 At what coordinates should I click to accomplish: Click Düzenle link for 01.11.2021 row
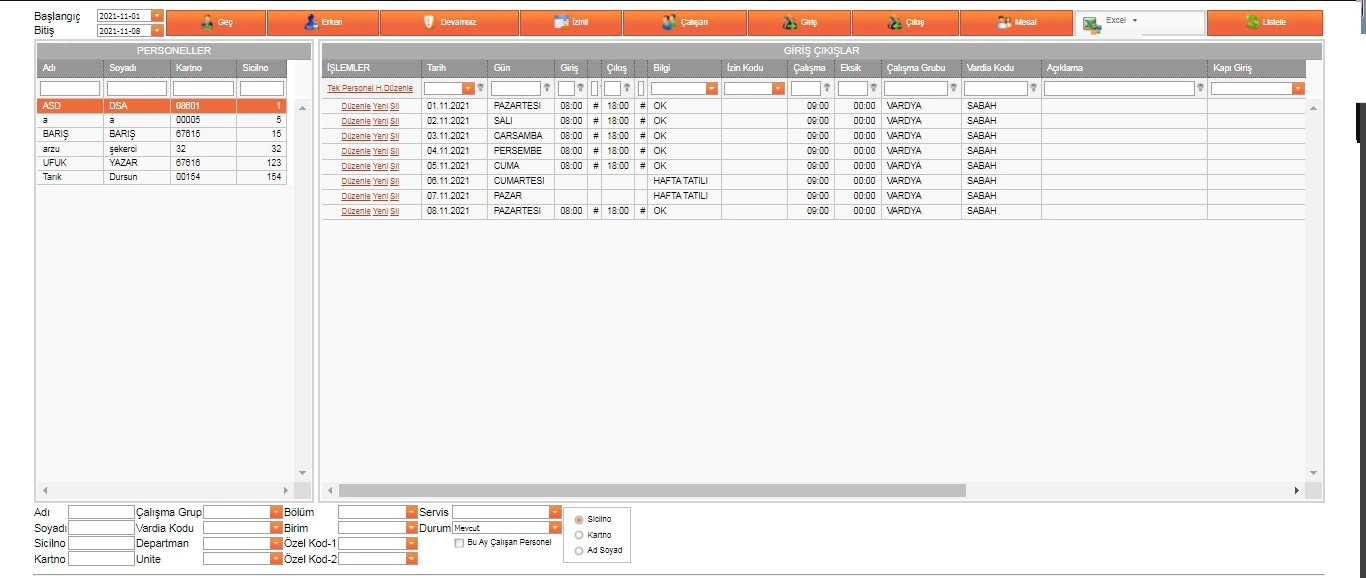(x=355, y=106)
